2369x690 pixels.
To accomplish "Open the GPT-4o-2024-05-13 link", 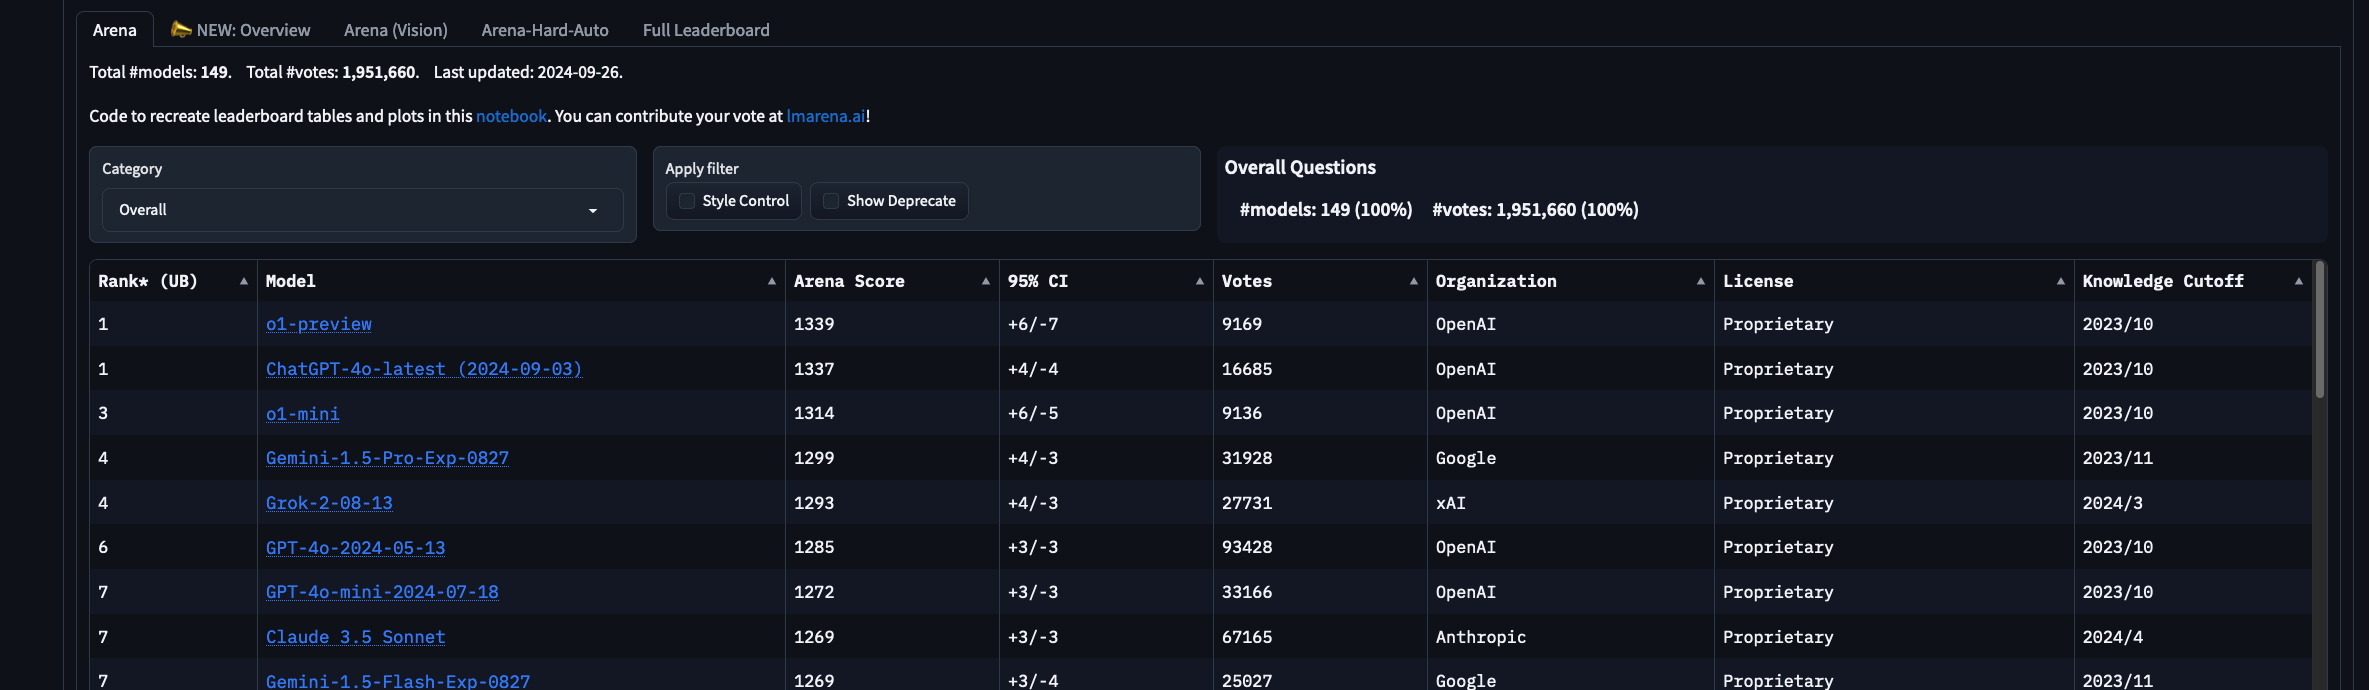I will click(x=356, y=547).
